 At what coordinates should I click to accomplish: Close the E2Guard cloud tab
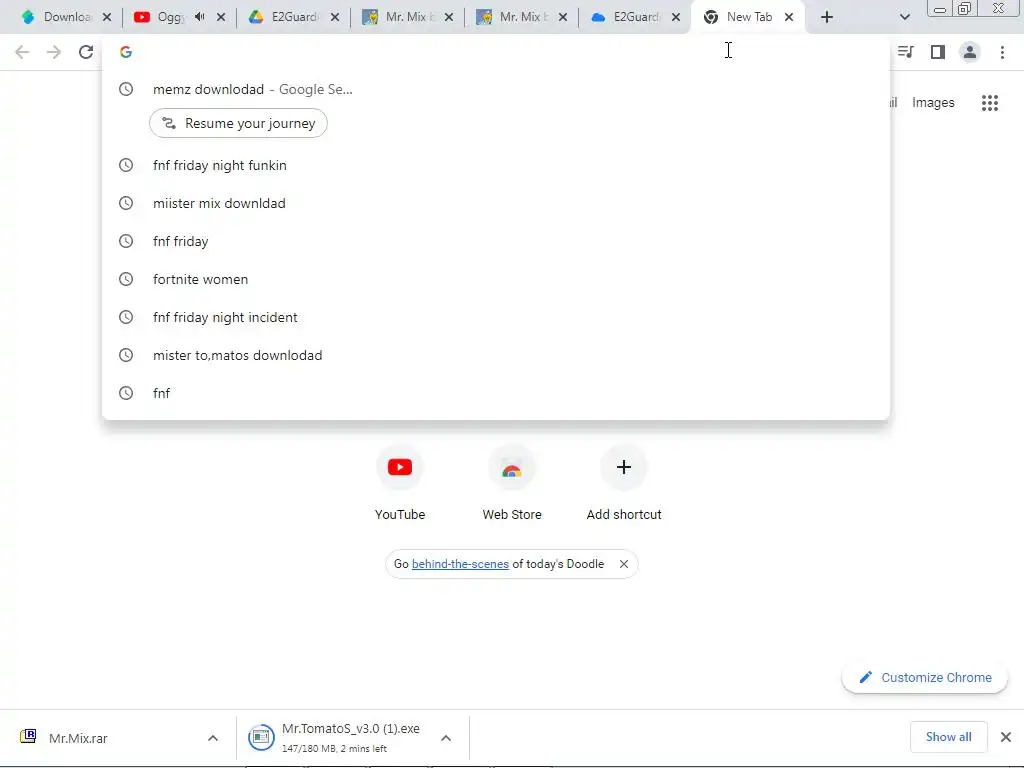click(x=676, y=17)
